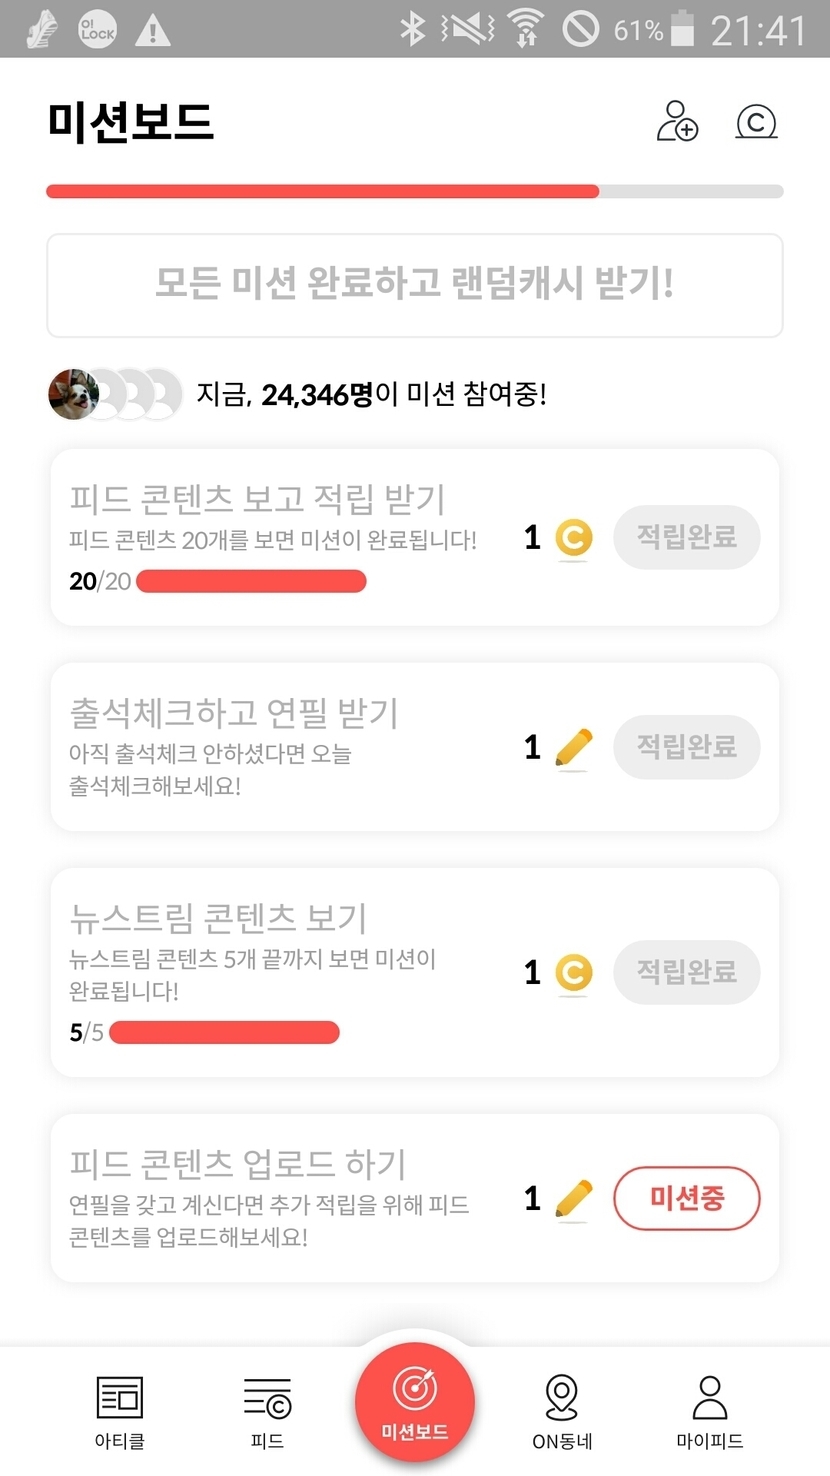Tap the participant profile avatars
The image size is (830, 1476).
click(x=114, y=394)
